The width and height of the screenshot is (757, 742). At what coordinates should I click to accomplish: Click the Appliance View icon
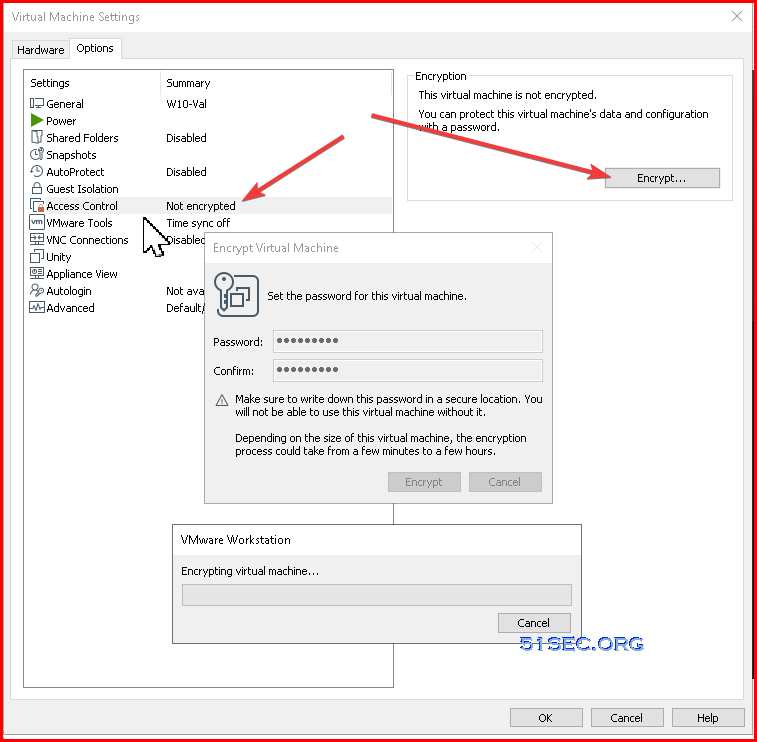(37, 273)
